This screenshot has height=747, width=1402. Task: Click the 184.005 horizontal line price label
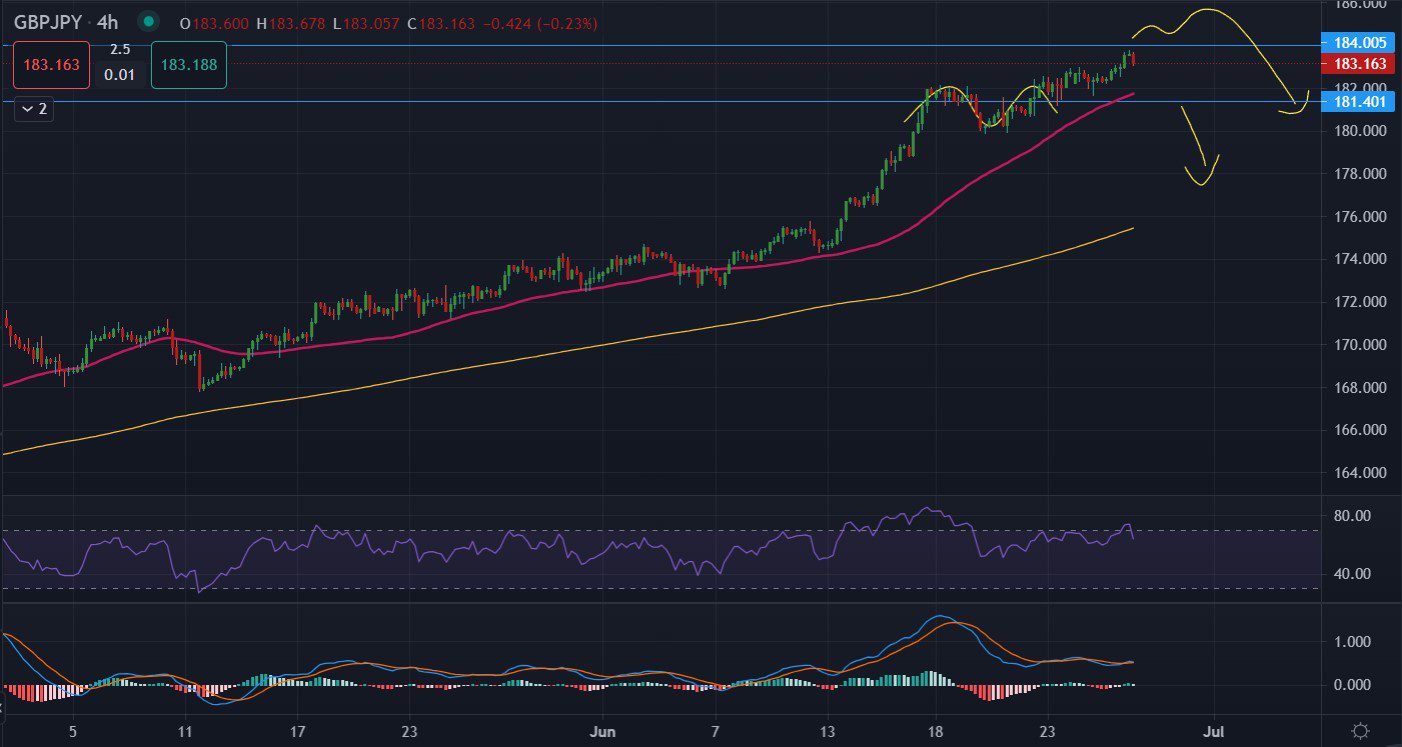[1360, 42]
